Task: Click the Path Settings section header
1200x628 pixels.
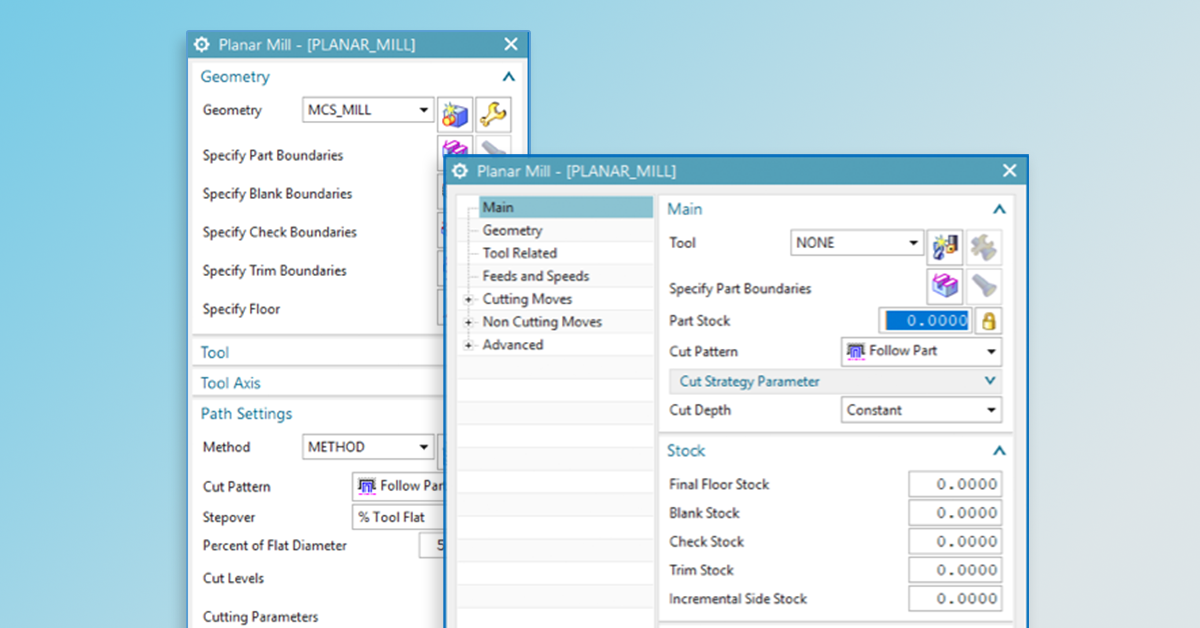Action: [x=246, y=414]
